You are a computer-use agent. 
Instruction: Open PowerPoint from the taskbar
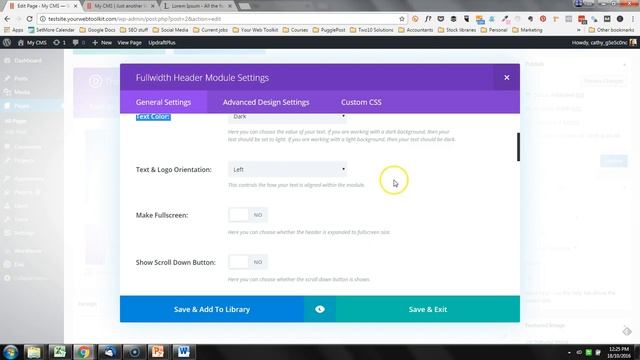(x=158, y=351)
